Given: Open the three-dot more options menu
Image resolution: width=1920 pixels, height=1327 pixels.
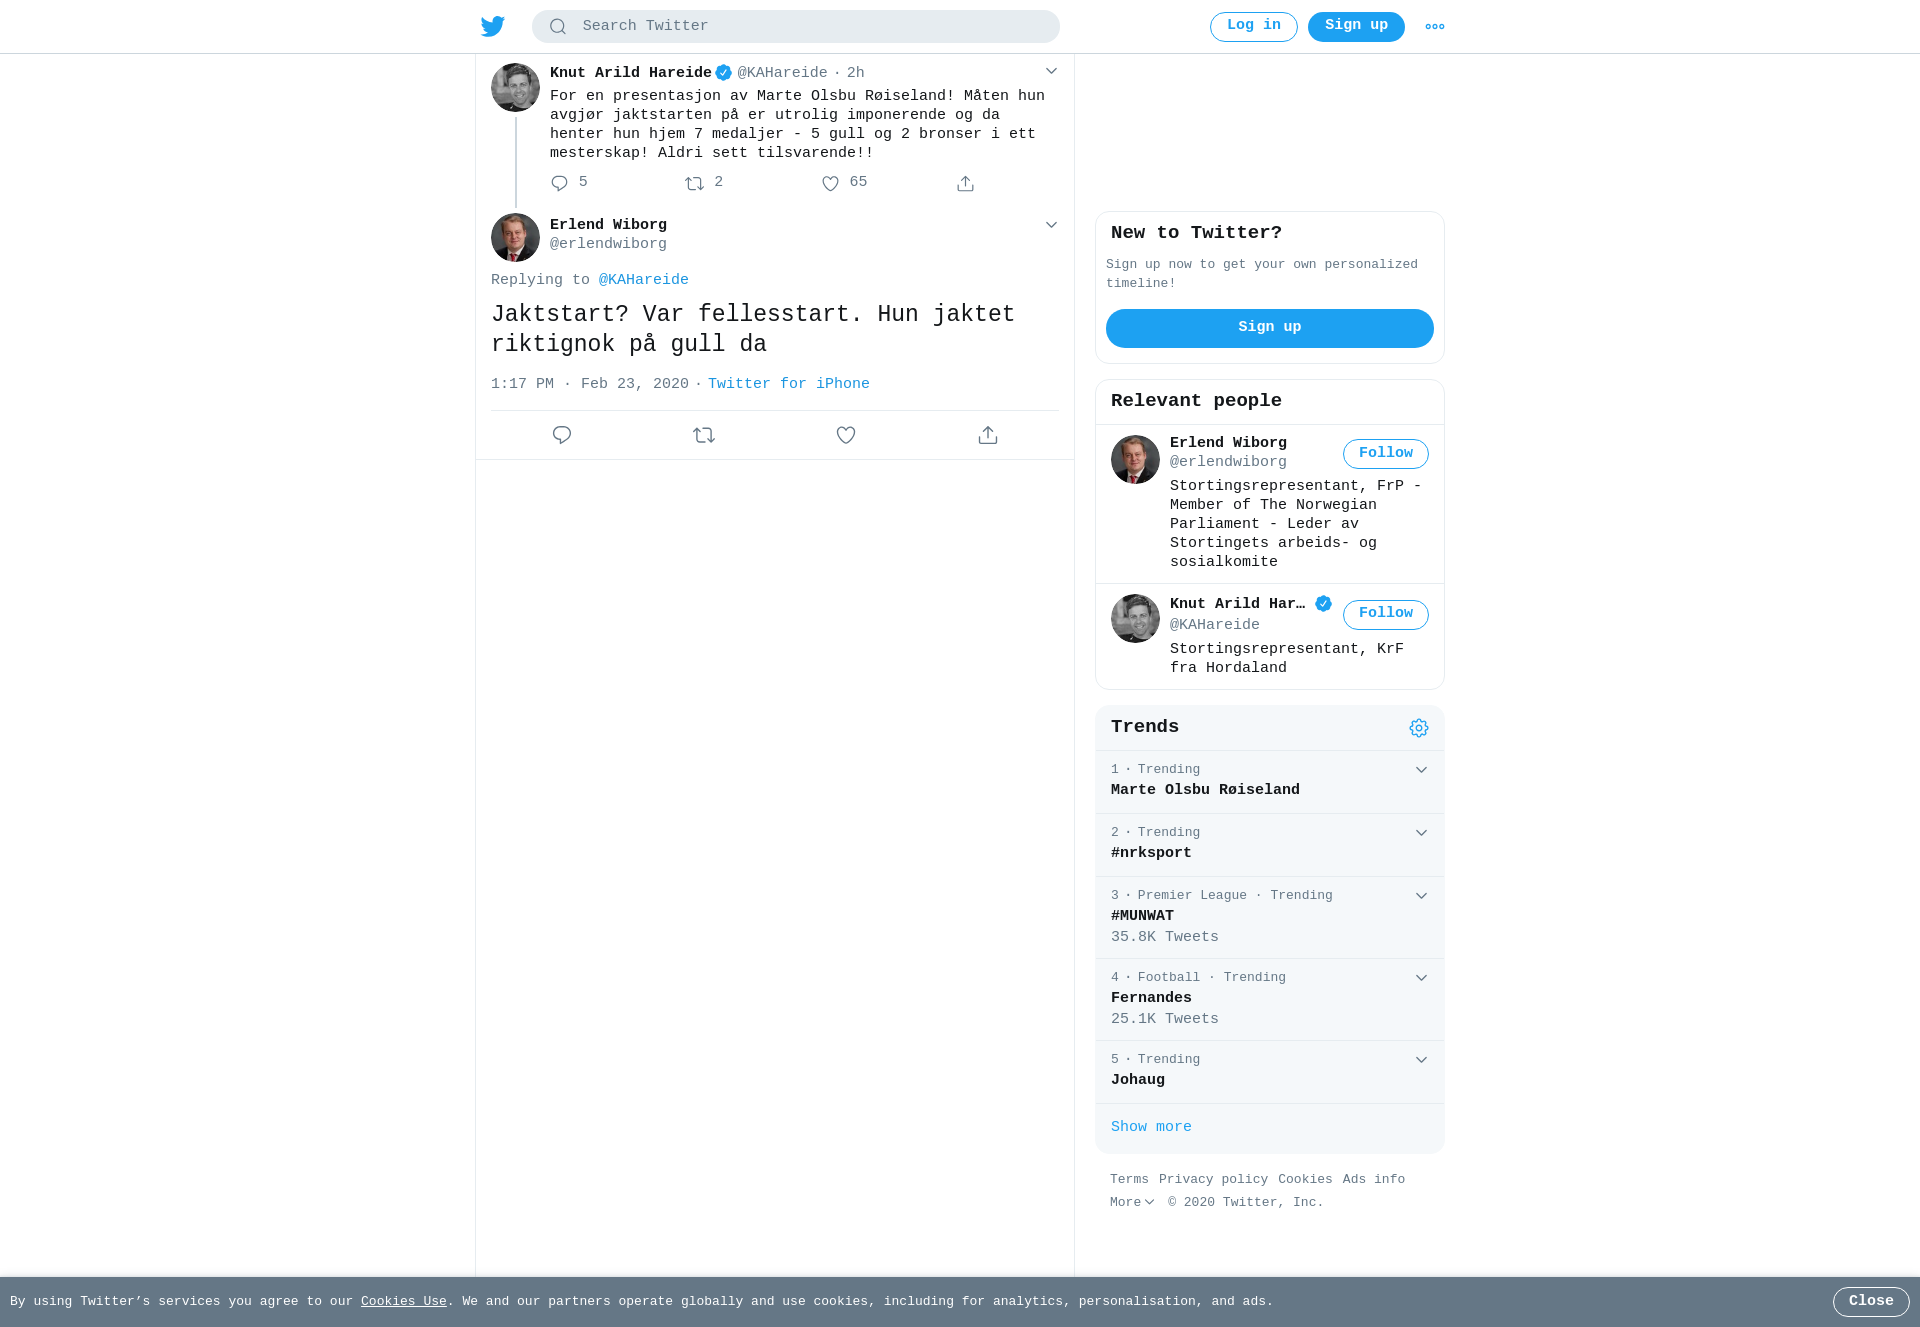Looking at the screenshot, I should click(1435, 27).
